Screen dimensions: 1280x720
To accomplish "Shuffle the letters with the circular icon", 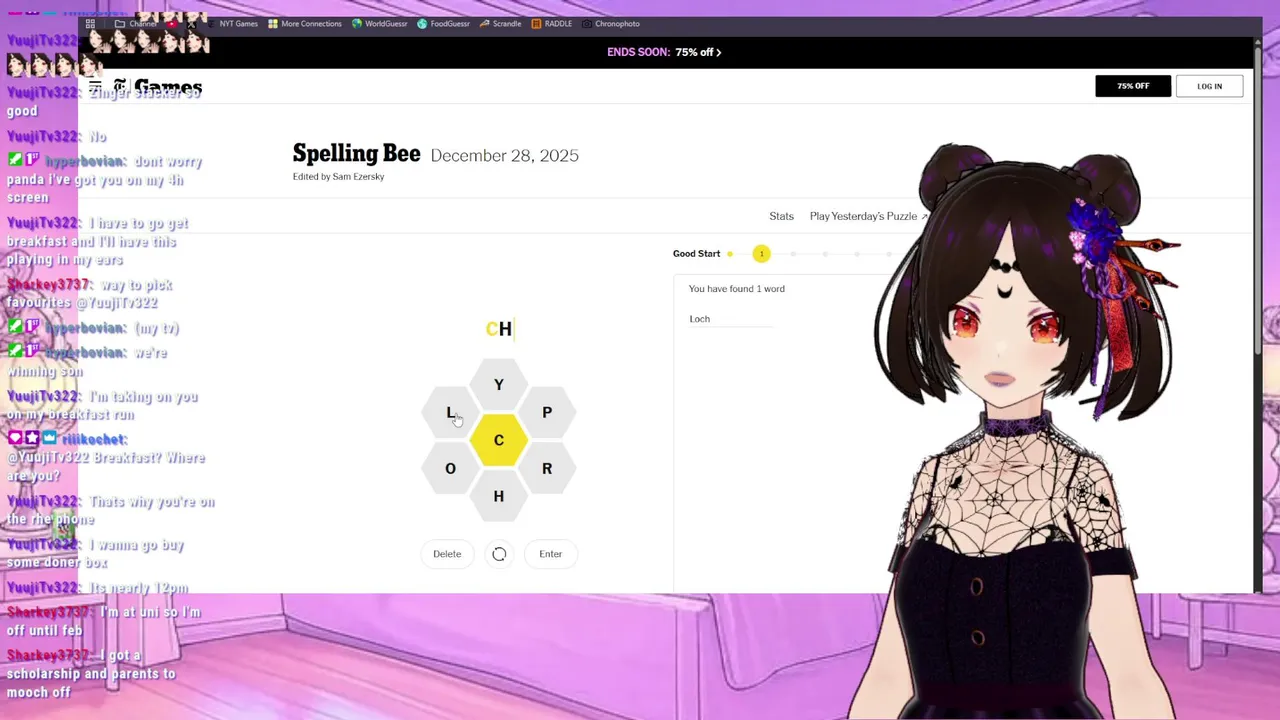I will coord(499,554).
